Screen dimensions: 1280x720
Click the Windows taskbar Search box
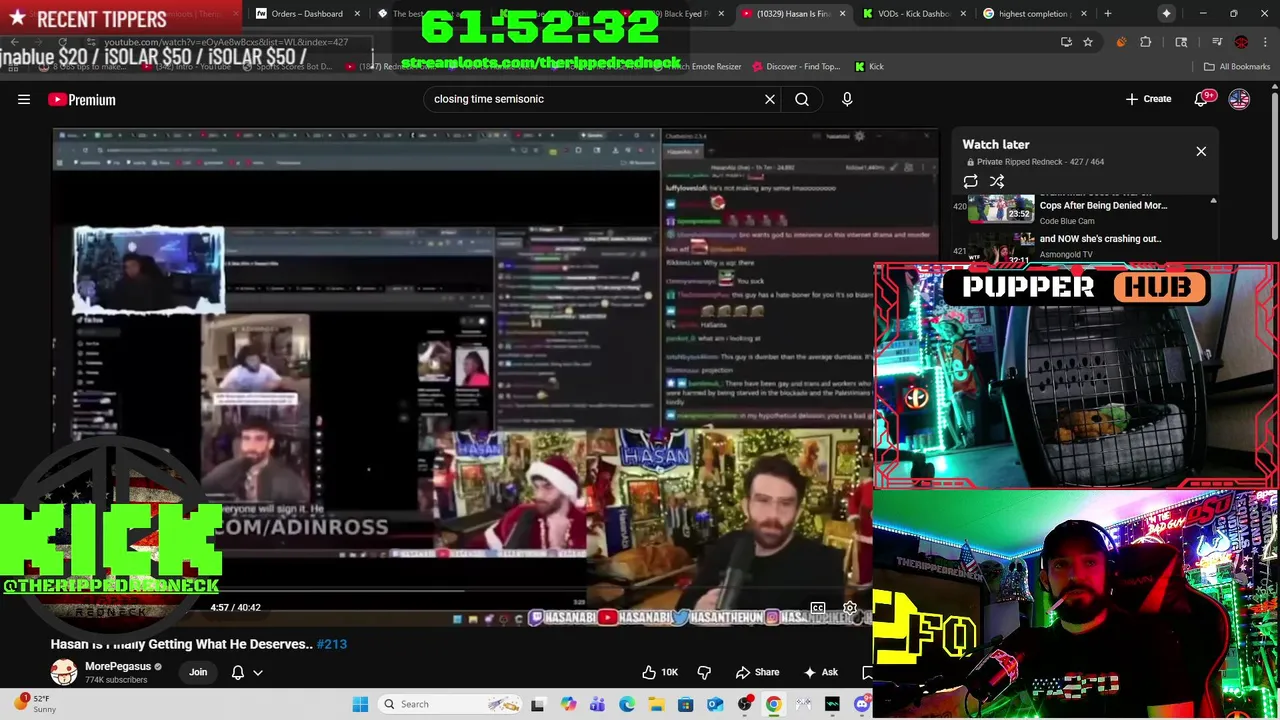(452, 704)
